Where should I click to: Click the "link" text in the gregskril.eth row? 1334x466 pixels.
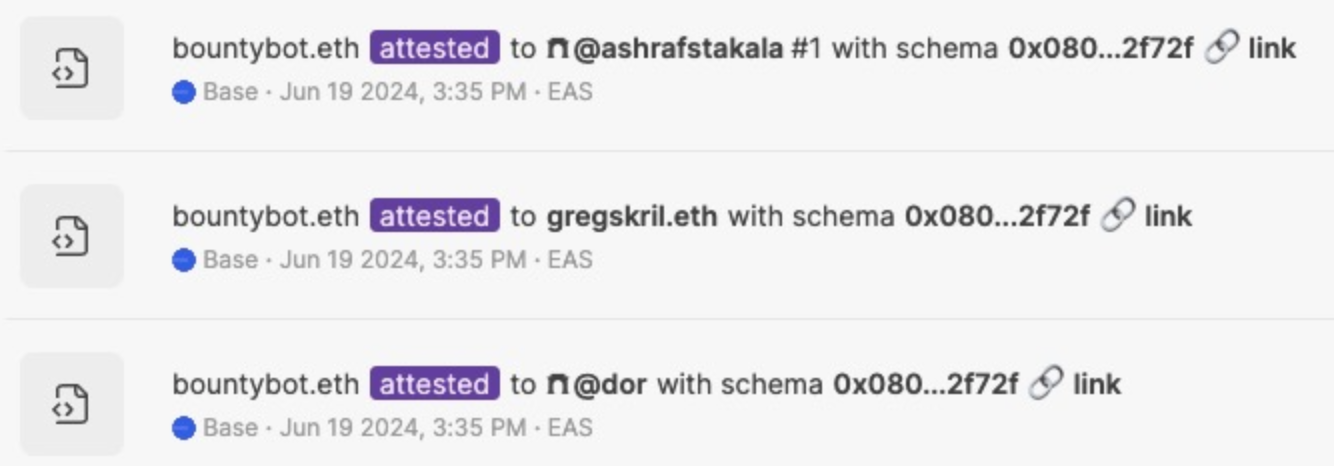1168,216
